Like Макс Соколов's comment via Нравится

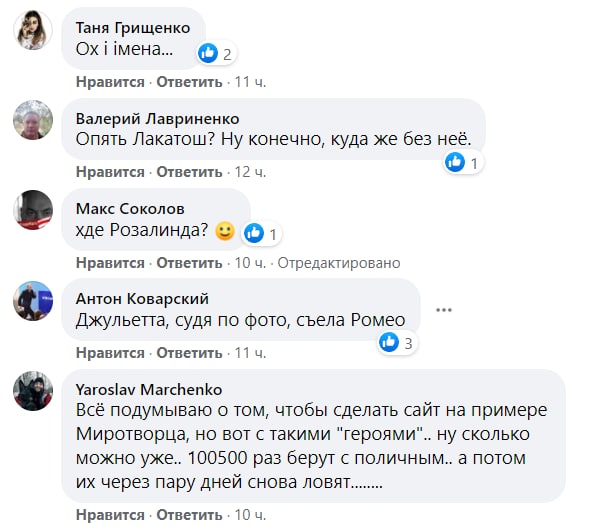point(110,262)
